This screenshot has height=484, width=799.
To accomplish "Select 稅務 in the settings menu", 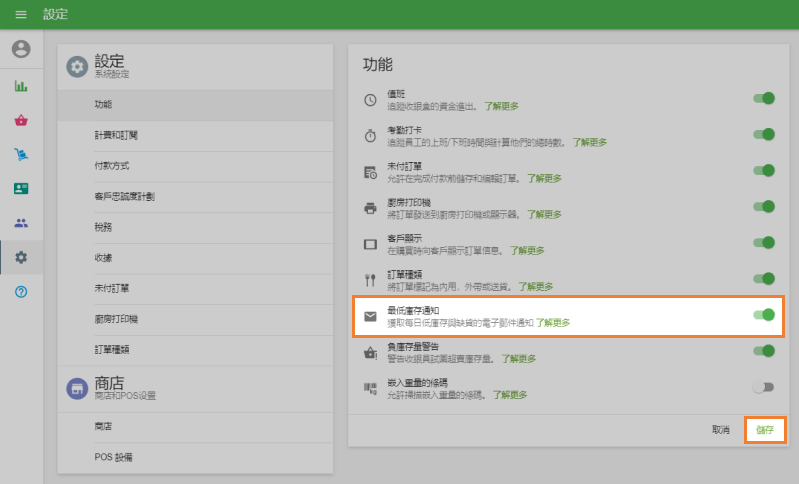I will tap(195, 227).
